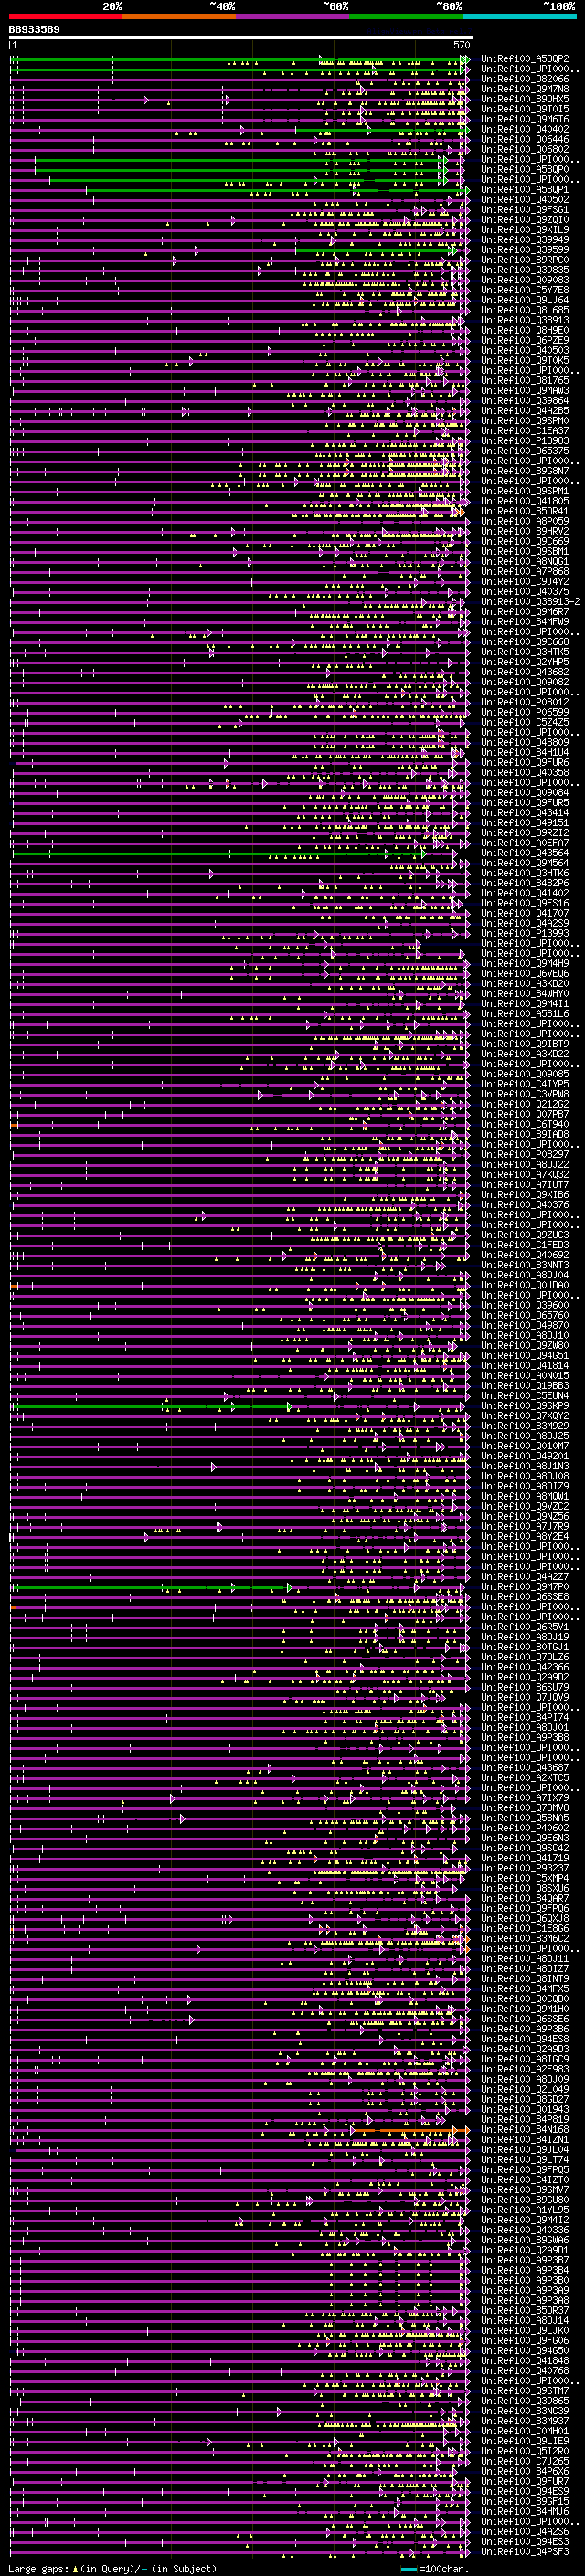Click hit label UniRef100_Q43682

[x=525, y=672]
